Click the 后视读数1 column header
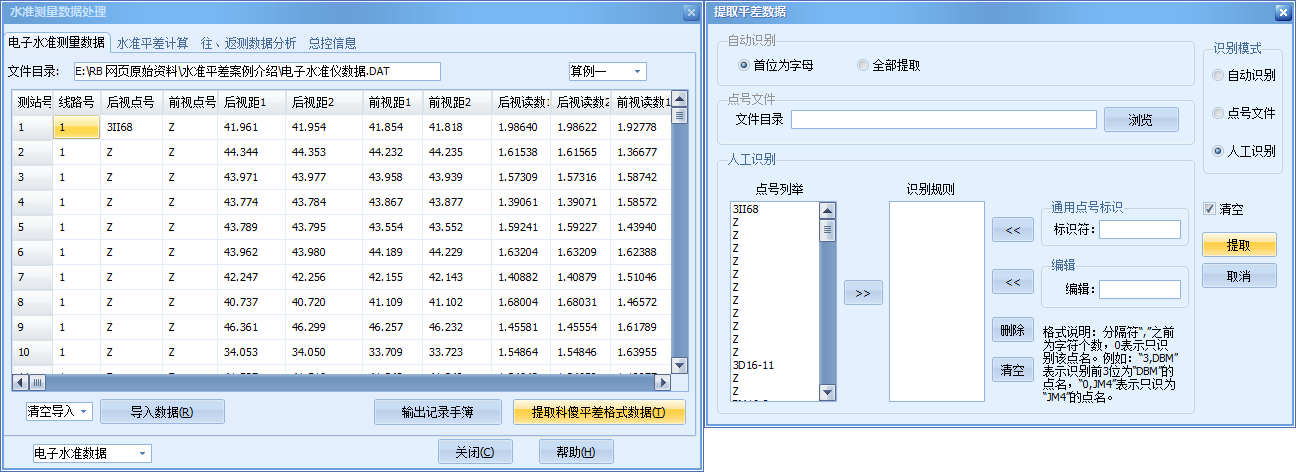The height and width of the screenshot is (472, 1297). 521,102
